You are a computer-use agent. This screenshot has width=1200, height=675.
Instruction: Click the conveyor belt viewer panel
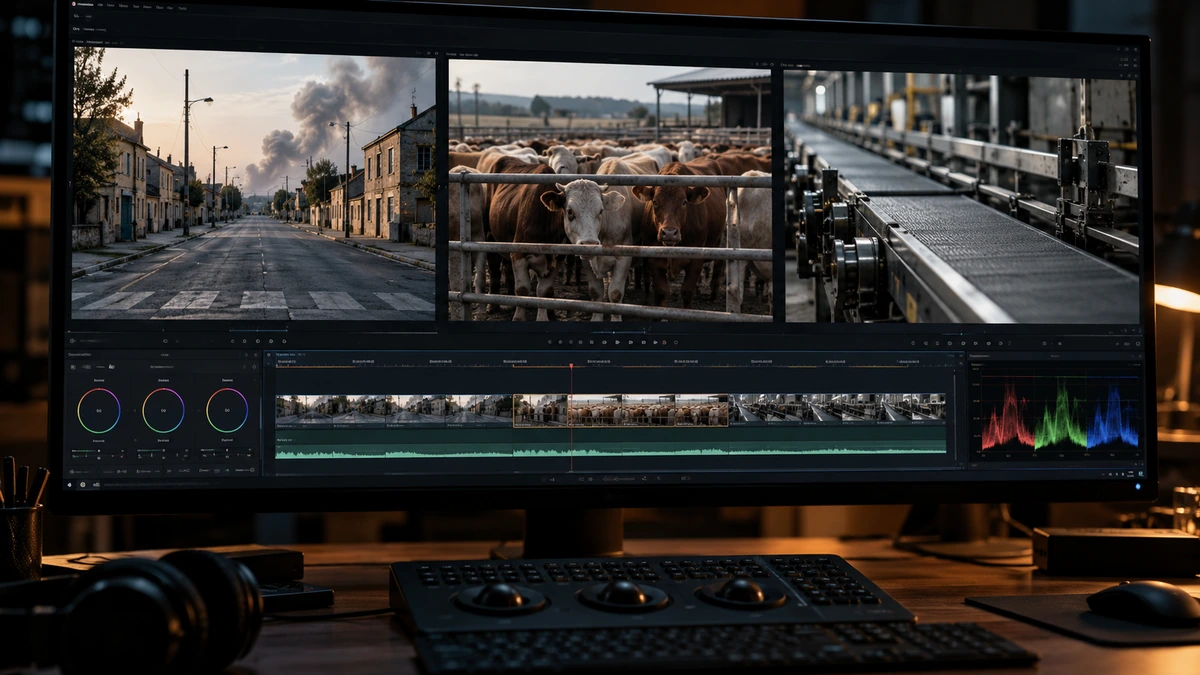click(x=962, y=196)
